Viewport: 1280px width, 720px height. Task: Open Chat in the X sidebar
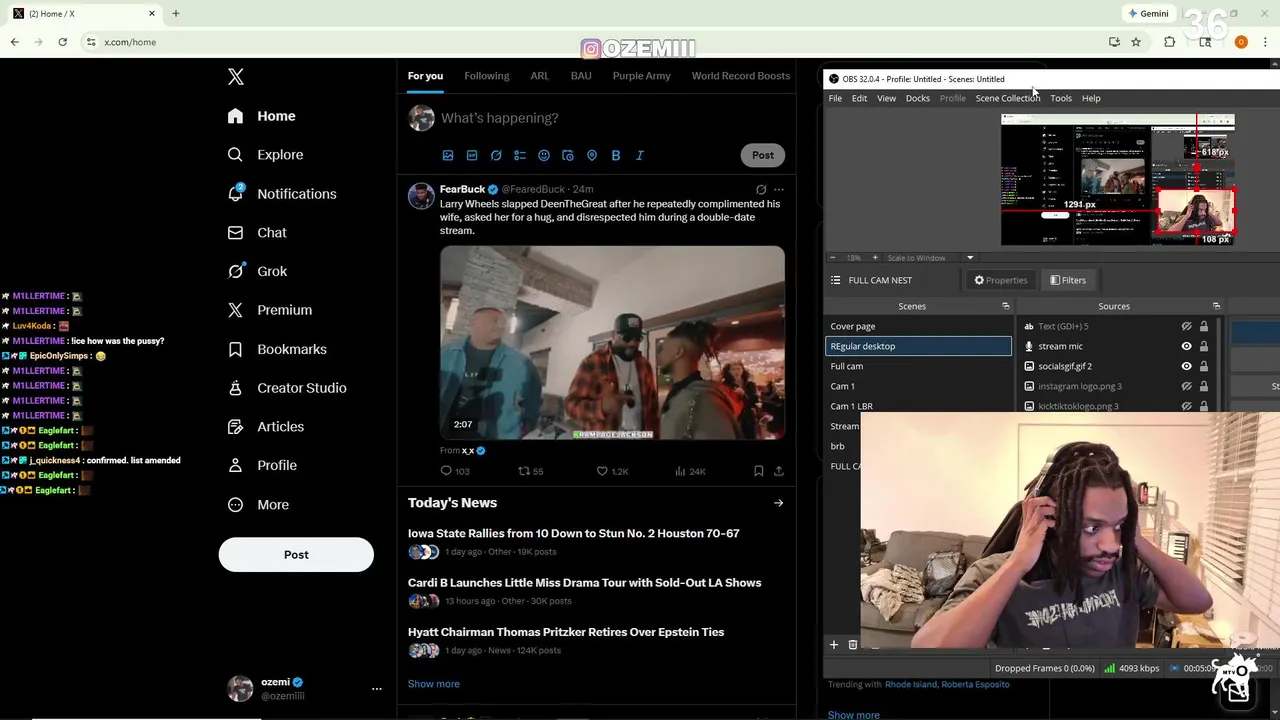pos(257,232)
